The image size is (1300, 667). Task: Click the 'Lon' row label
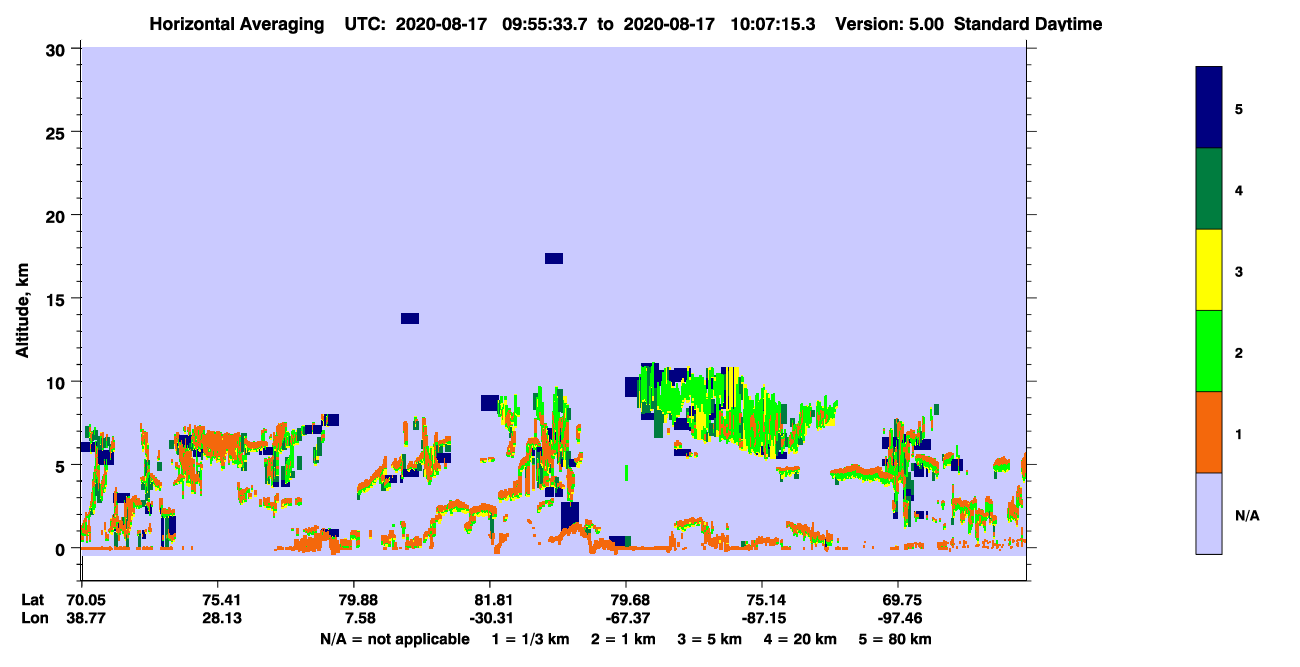point(35,618)
